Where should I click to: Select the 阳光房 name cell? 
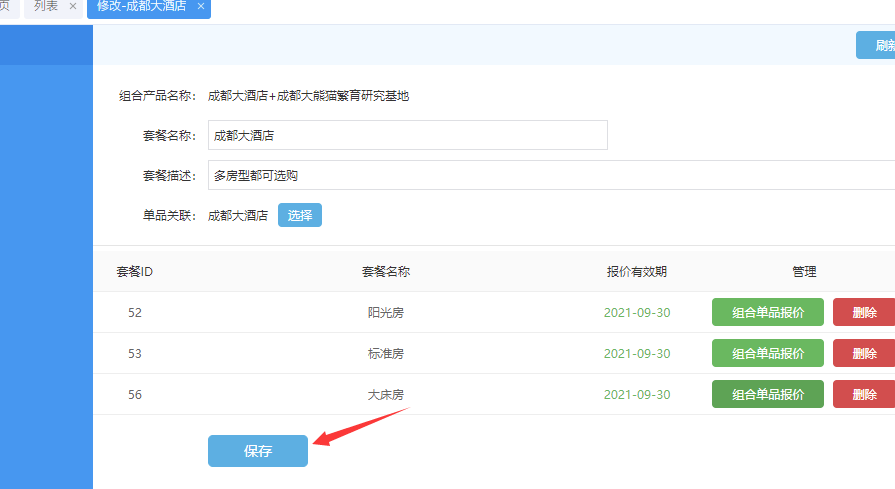[386, 313]
